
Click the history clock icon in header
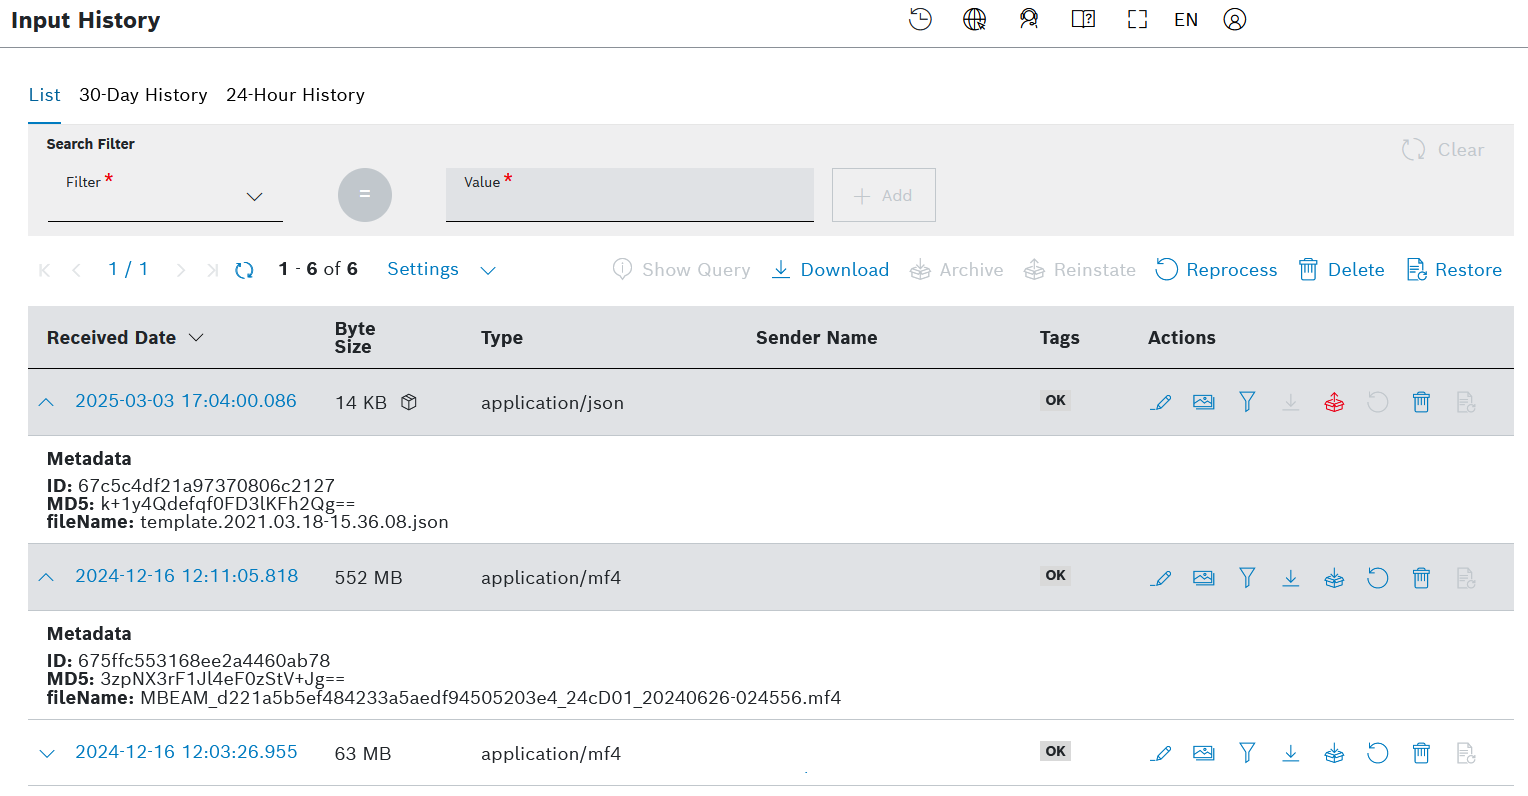pyautogui.click(x=920, y=20)
